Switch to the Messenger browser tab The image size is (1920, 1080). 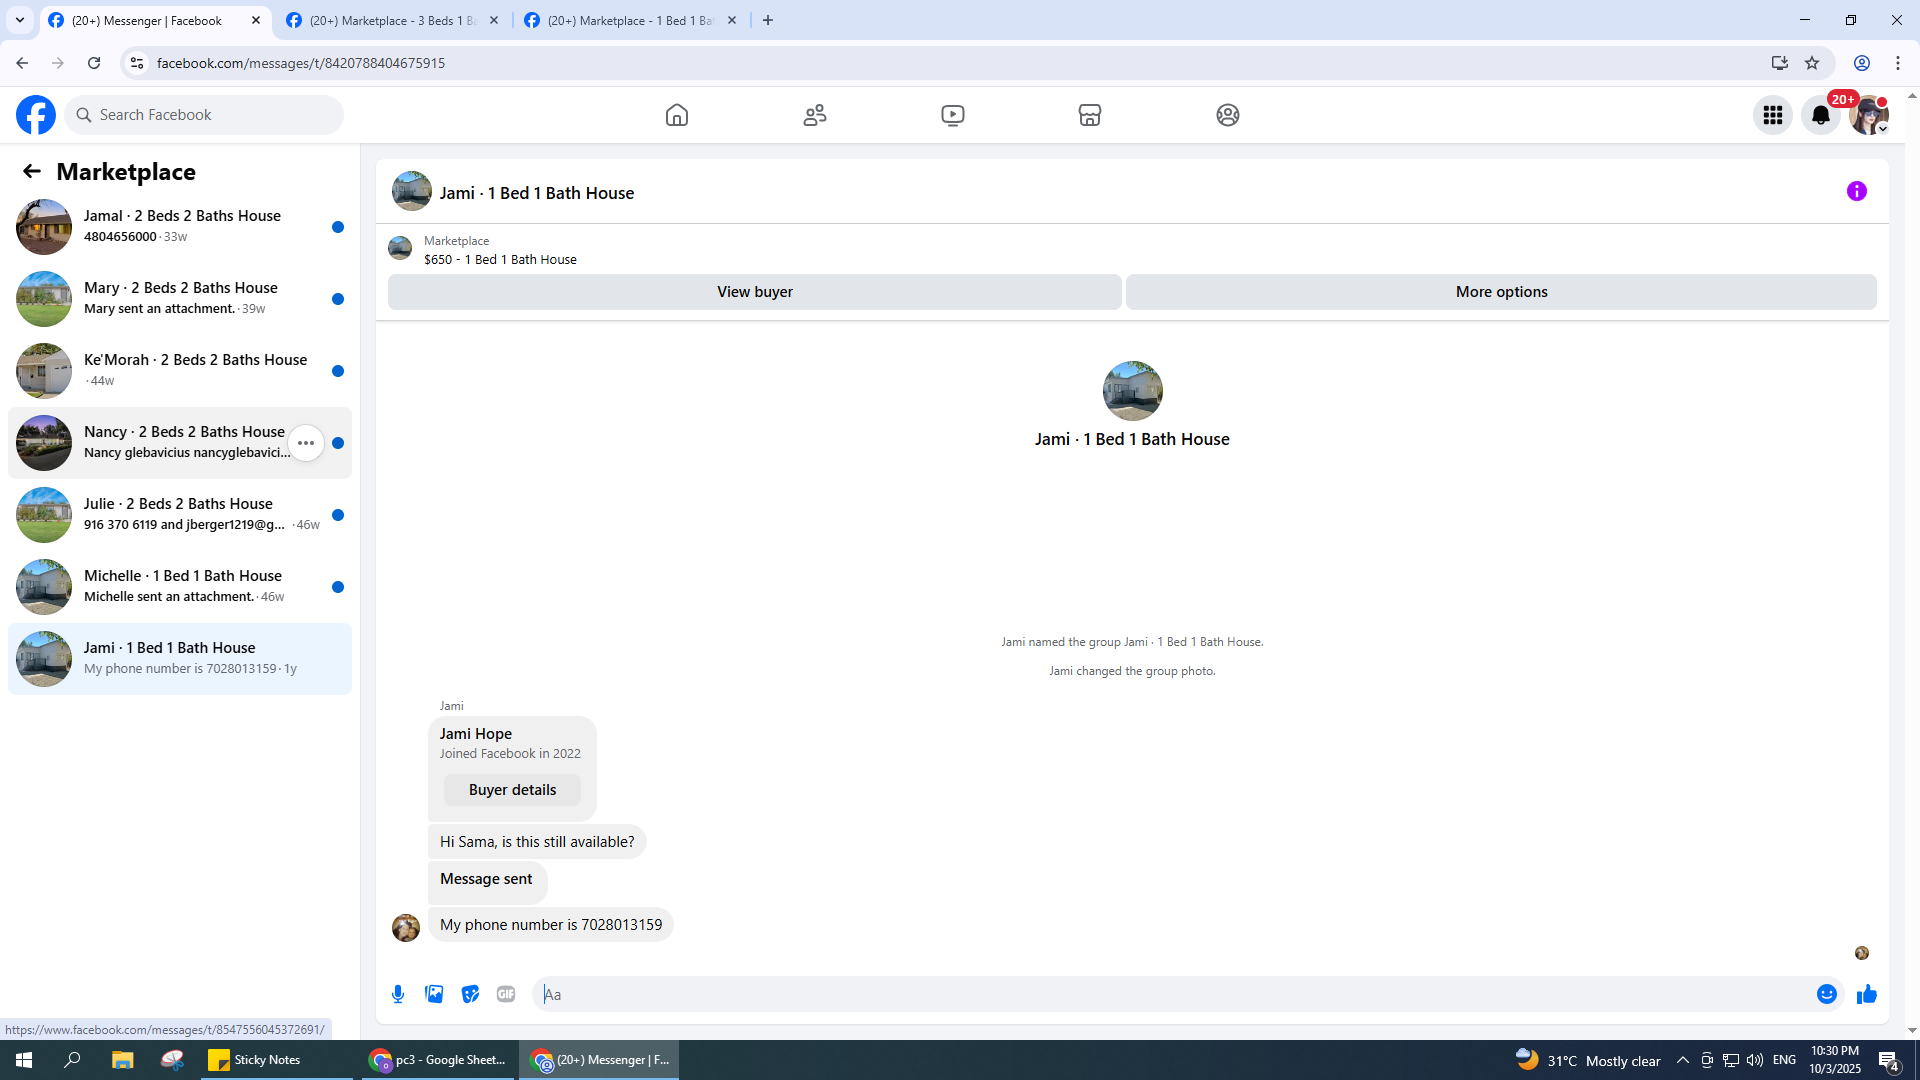[147, 20]
